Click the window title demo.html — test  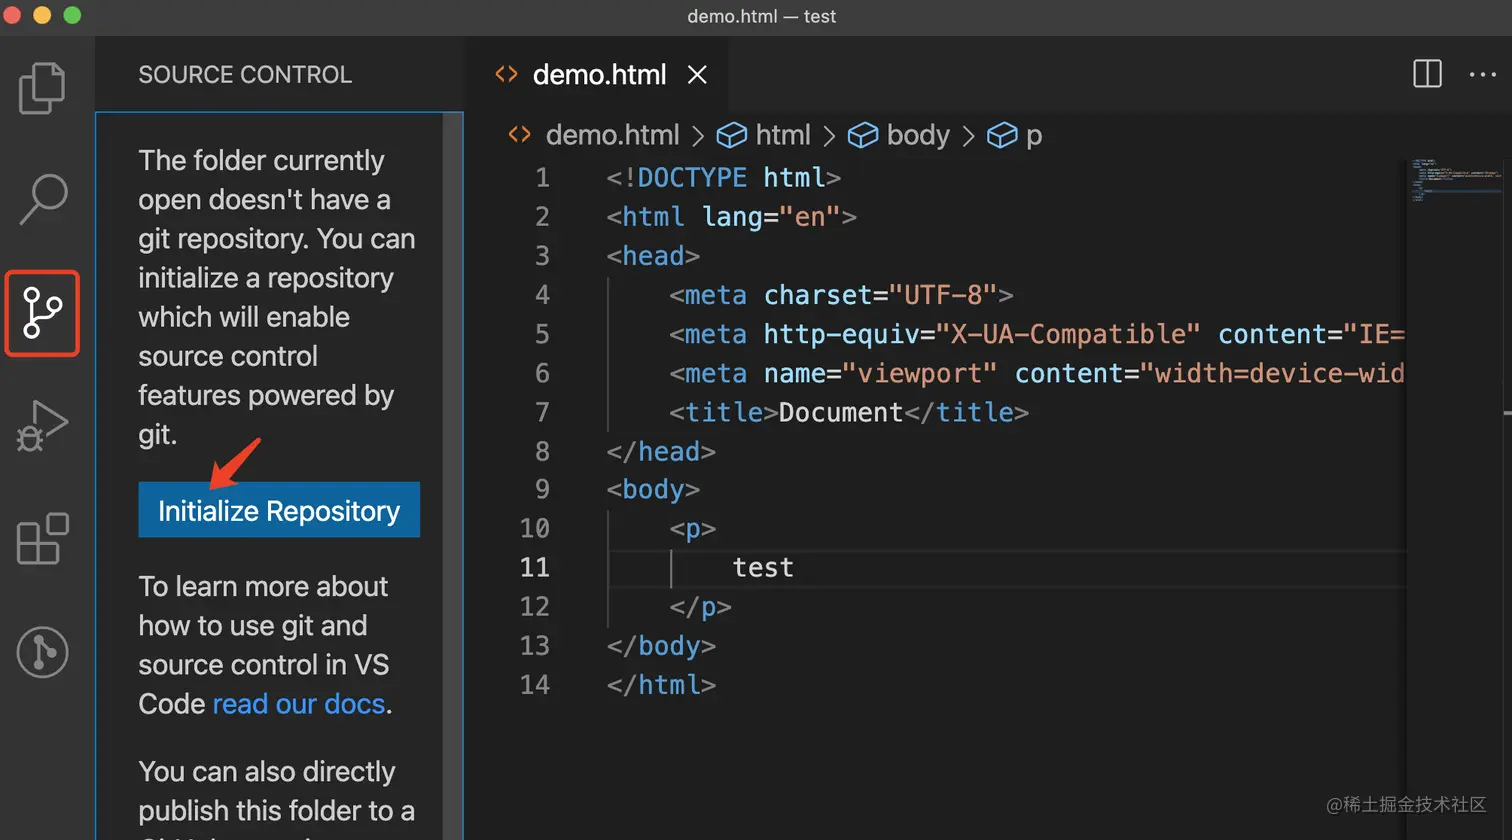(x=761, y=16)
